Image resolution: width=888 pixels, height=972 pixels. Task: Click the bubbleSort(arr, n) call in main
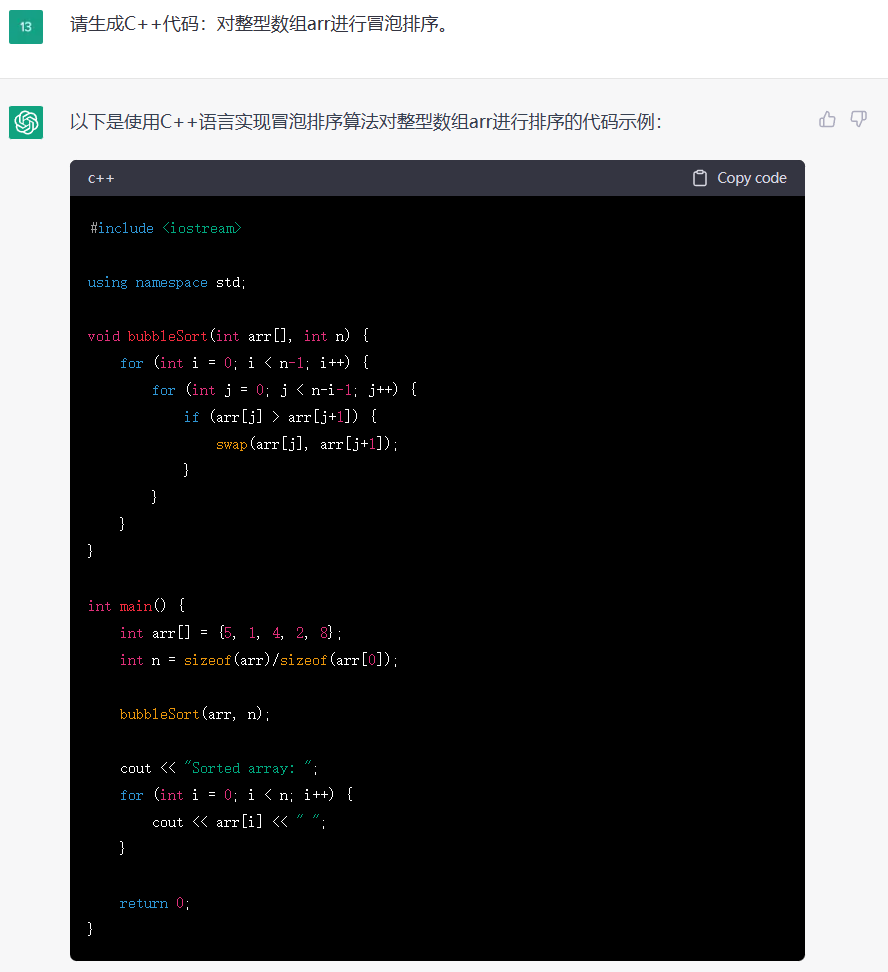pos(195,714)
